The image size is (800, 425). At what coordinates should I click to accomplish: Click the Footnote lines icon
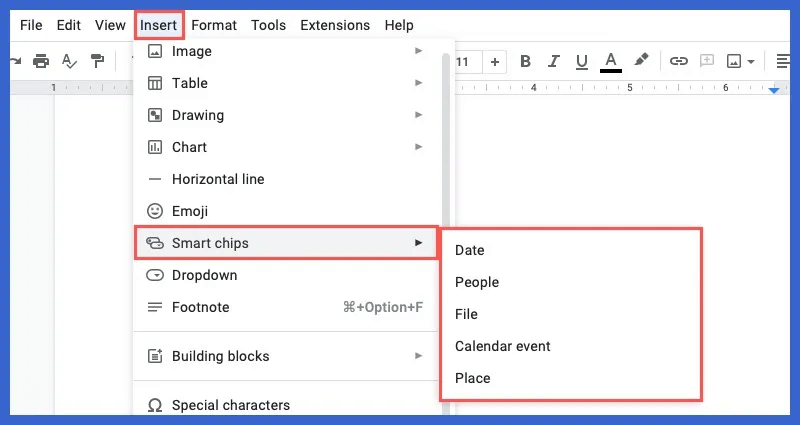pos(155,307)
